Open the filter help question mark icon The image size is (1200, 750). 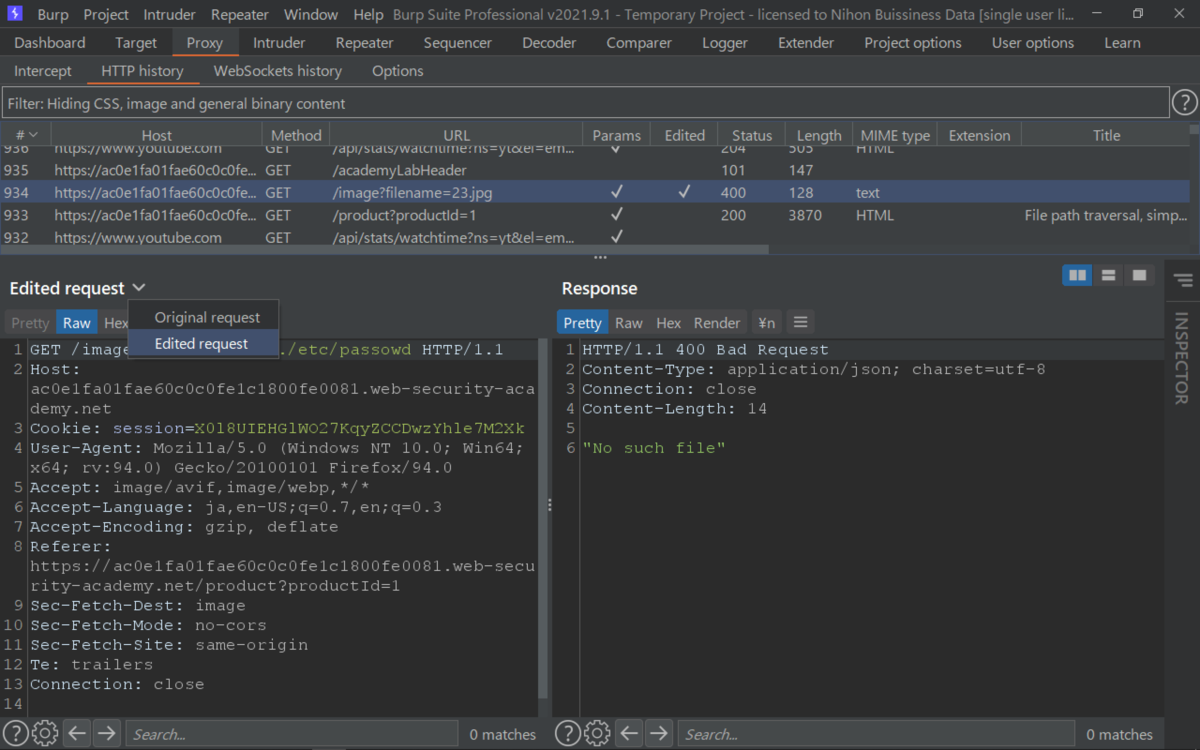pyautogui.click(x=1184, y=102)
